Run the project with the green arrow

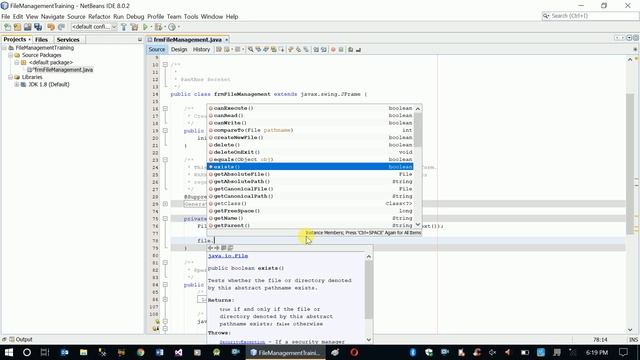pos(145,27)
